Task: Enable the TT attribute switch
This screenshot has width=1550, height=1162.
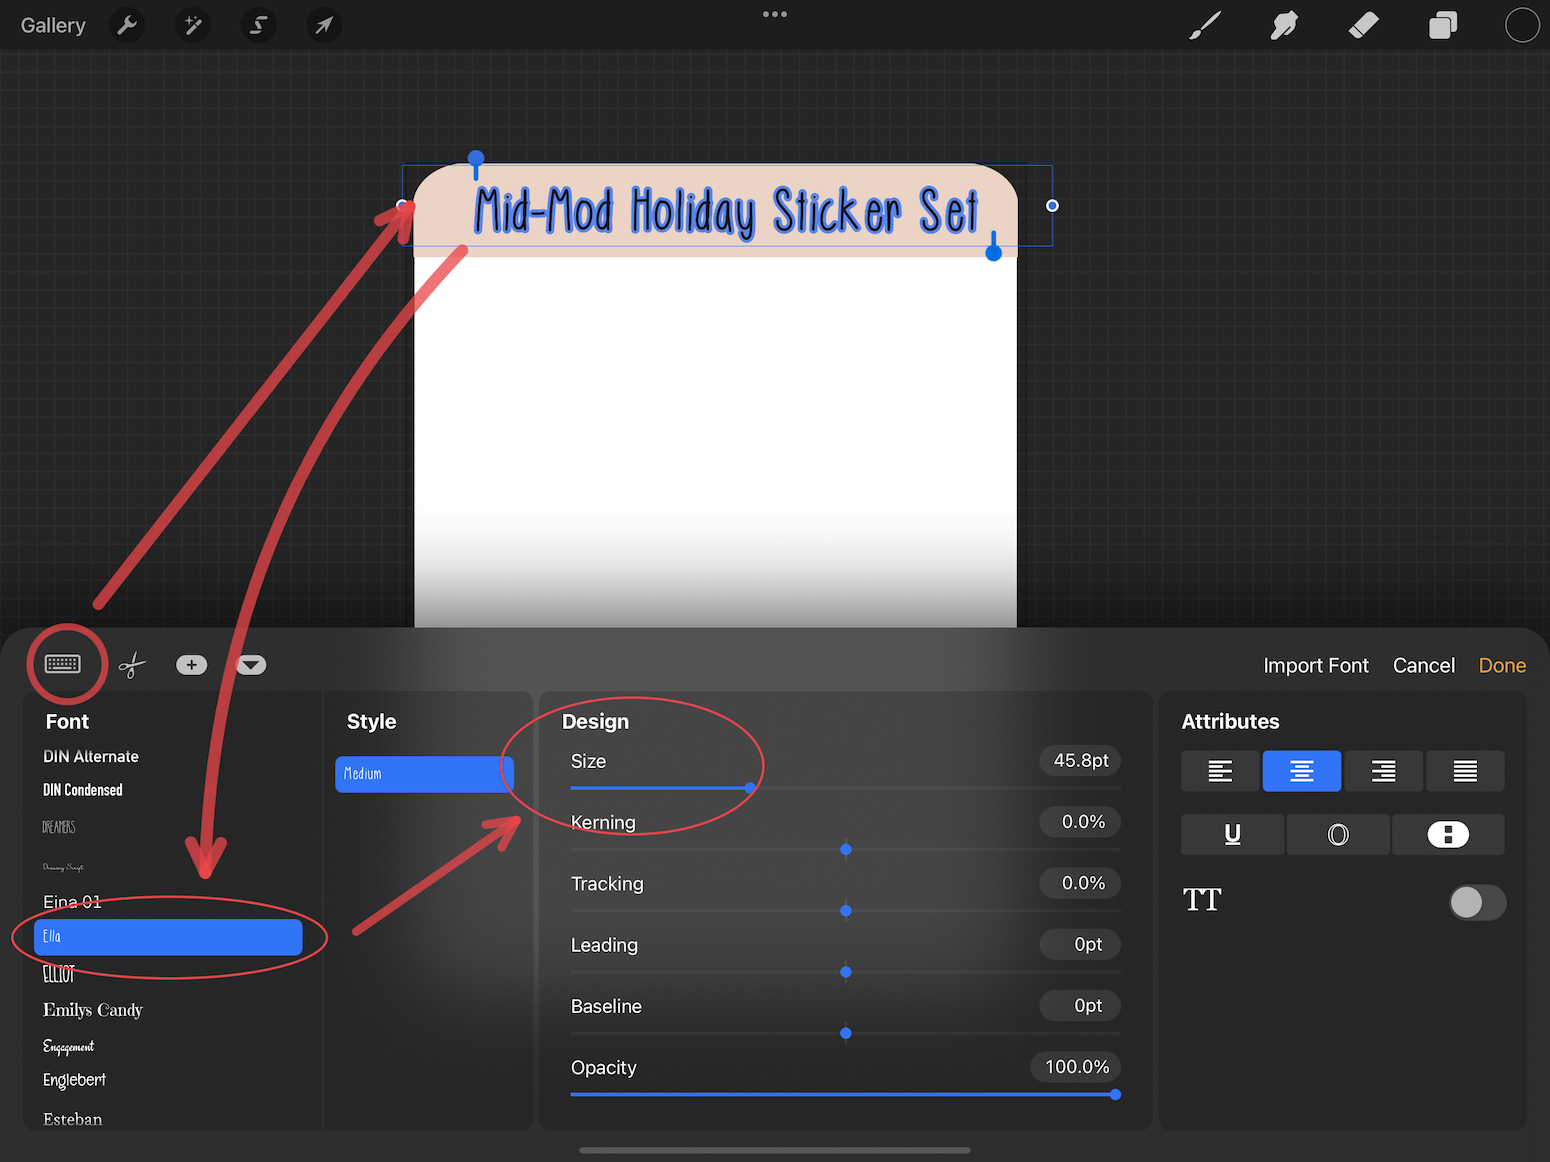Action: pos(1477,902)
